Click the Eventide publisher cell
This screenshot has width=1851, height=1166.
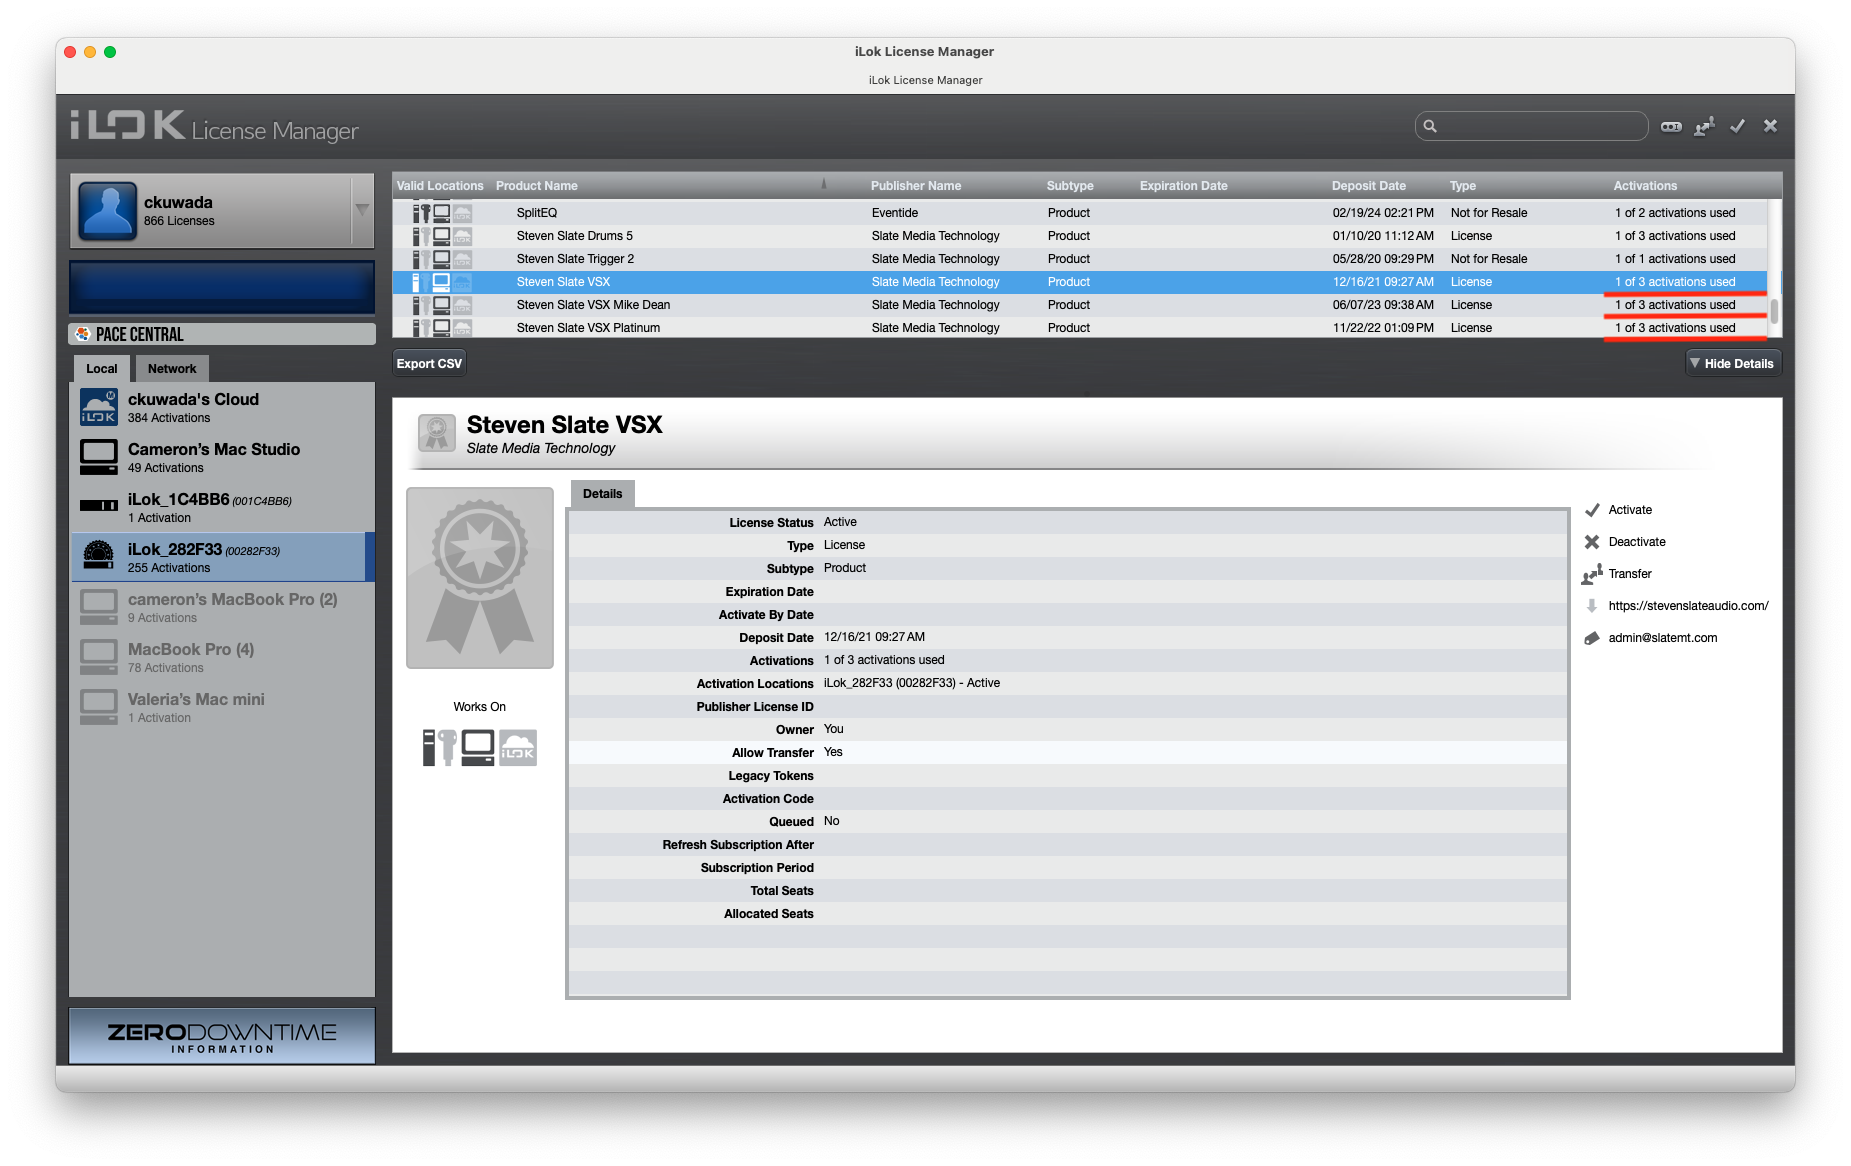pyautogui.click(x=895, y=213)
